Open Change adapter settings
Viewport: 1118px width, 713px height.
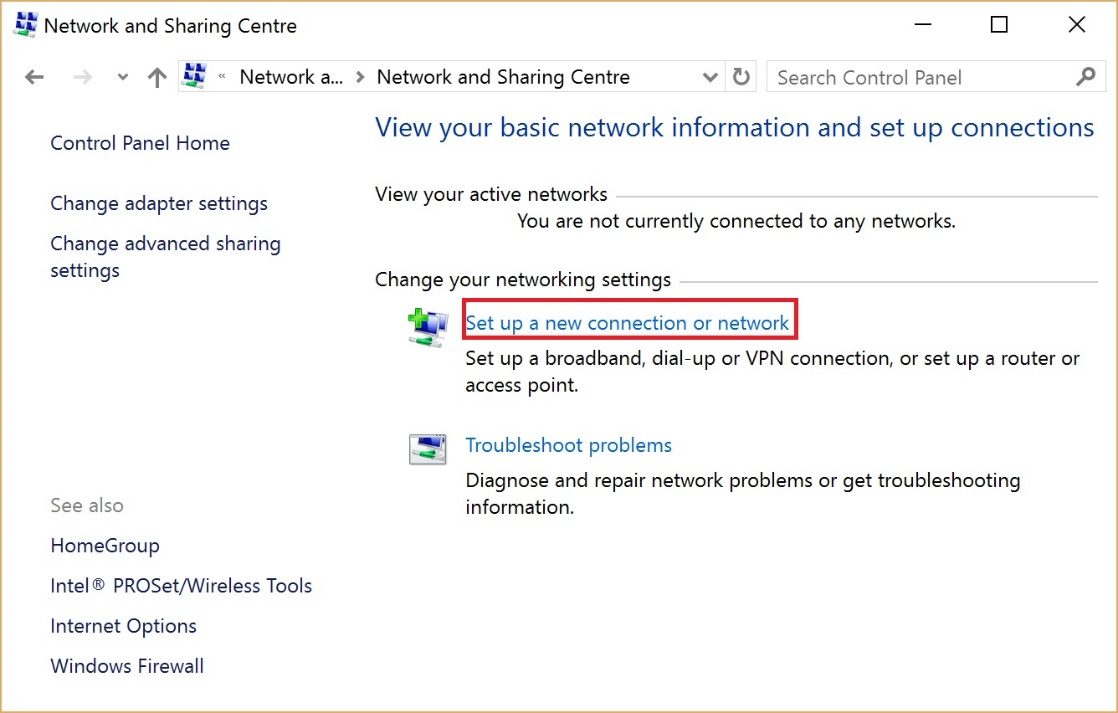[x=159, y=203]
